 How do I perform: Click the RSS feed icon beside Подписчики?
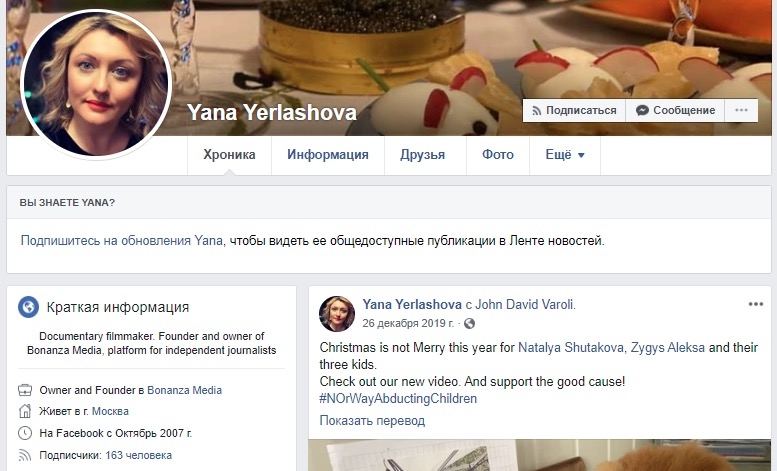tap(25, 455)
